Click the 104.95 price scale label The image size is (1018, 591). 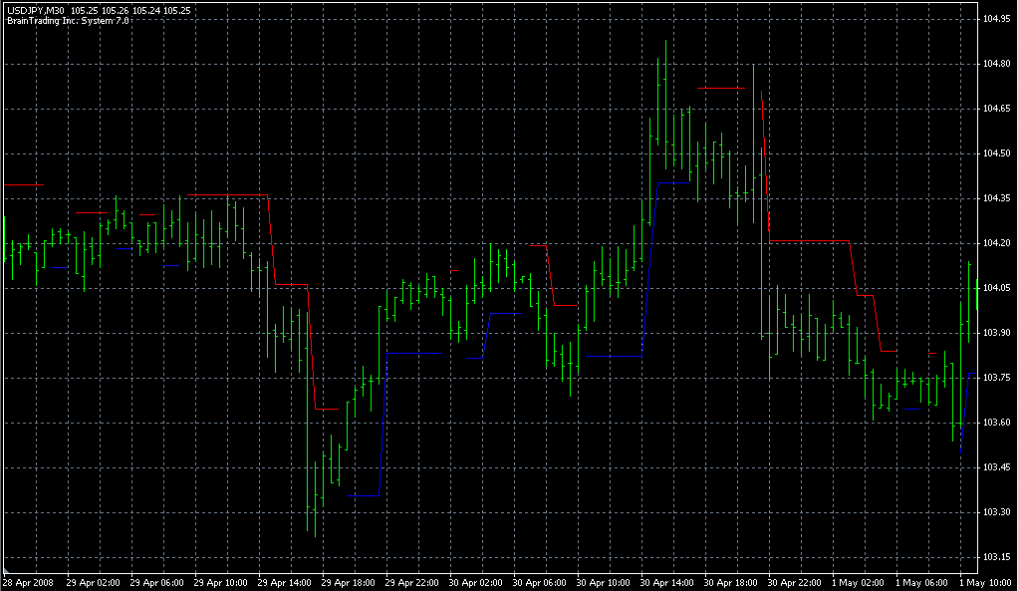(996, 19)
